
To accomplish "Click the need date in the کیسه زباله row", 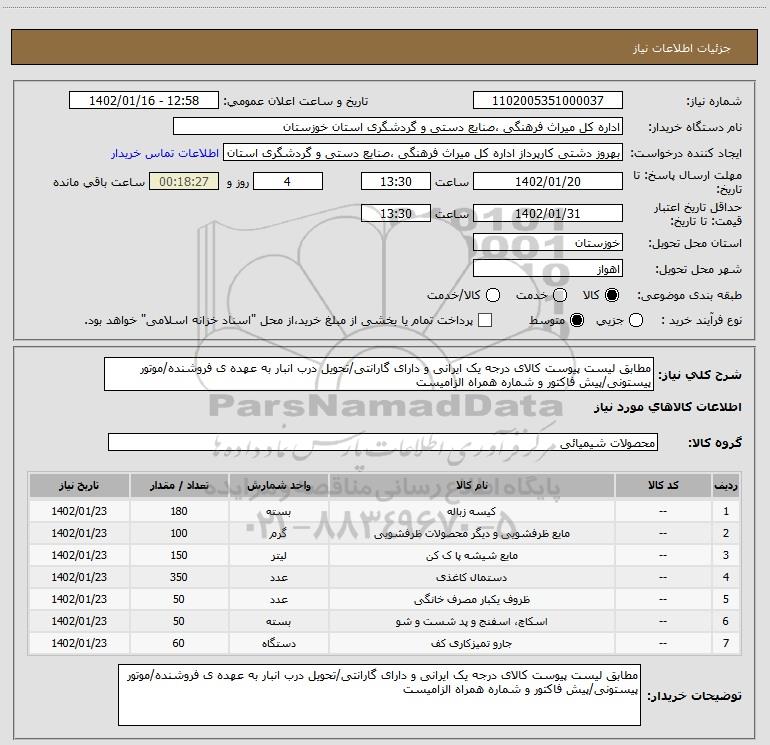I will click(79, 511).
